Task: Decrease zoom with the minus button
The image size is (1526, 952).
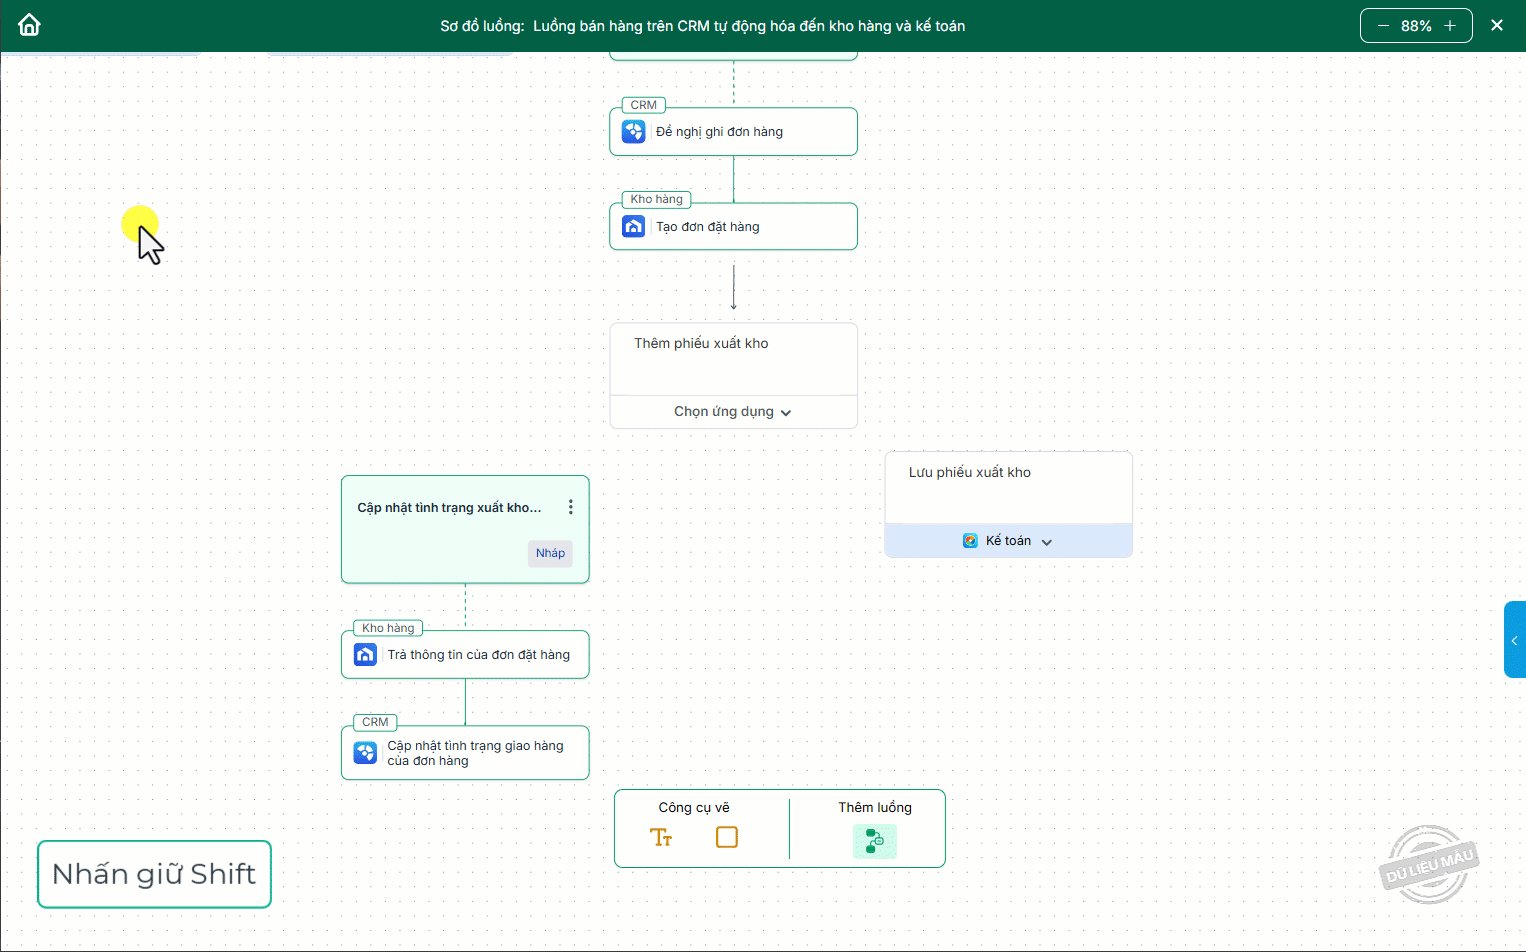Action: pyautogui.click(x=1383, y=26)
